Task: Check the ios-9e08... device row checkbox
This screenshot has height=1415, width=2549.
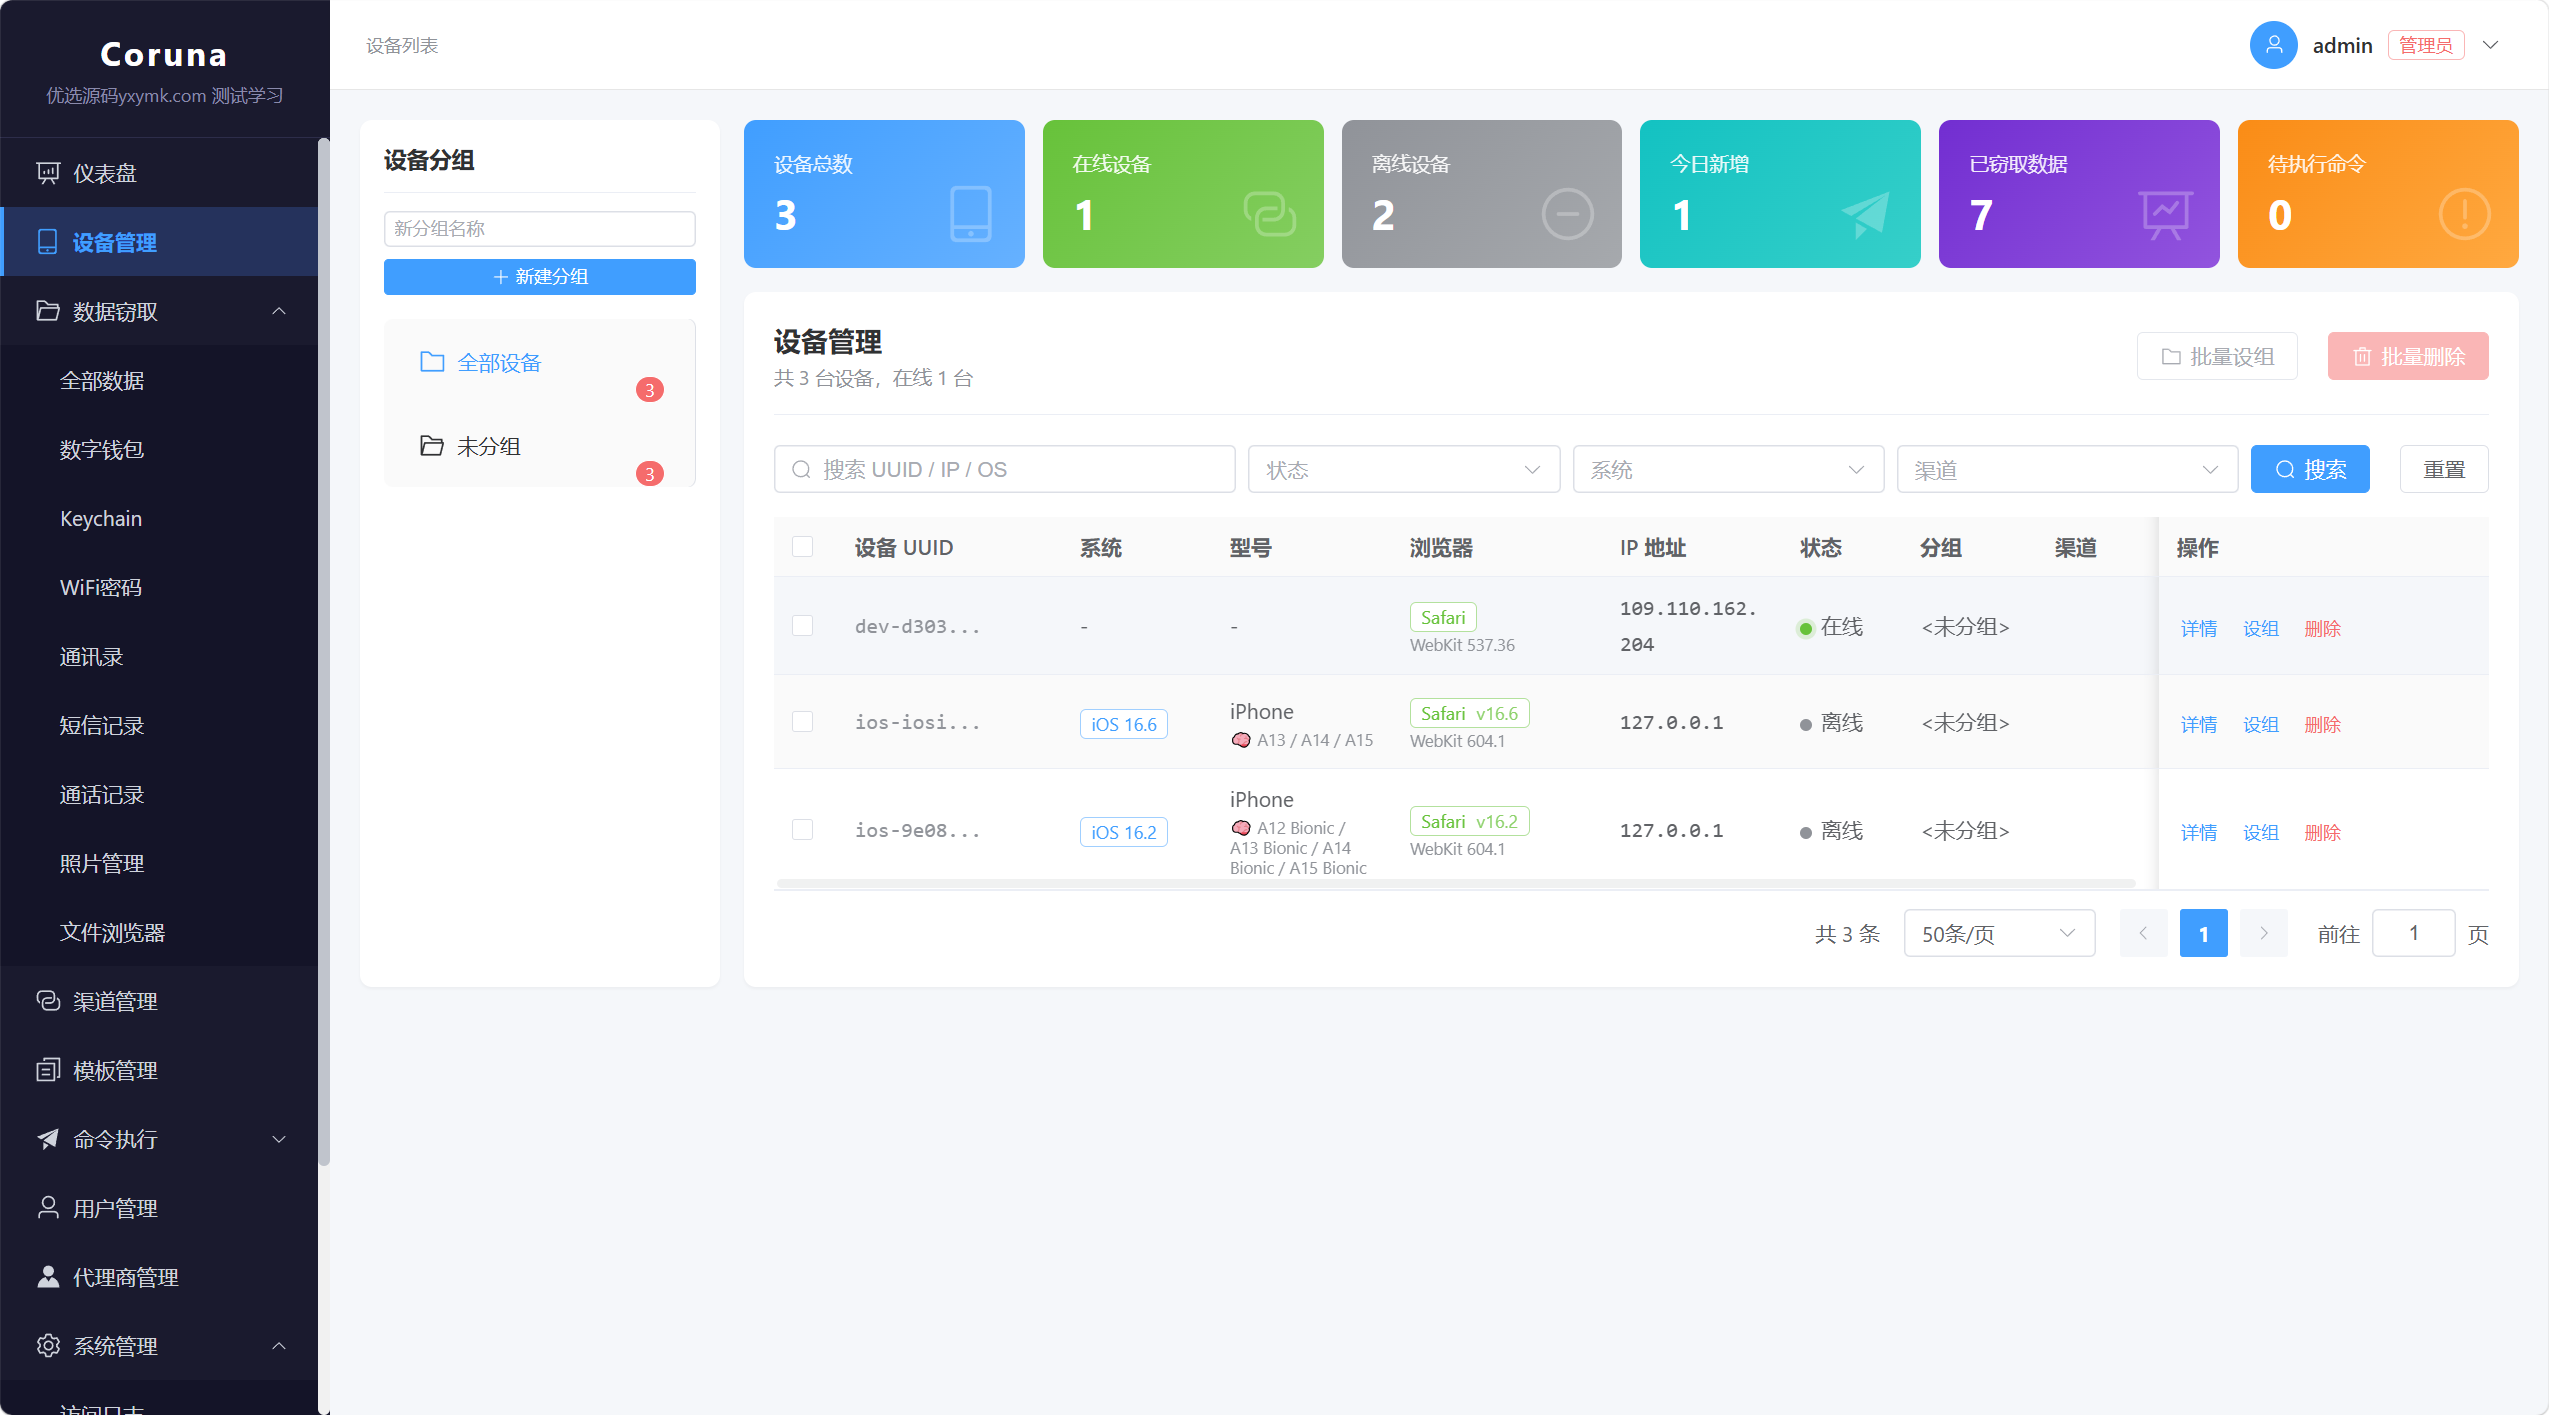Action: click(x=802, y=829)
